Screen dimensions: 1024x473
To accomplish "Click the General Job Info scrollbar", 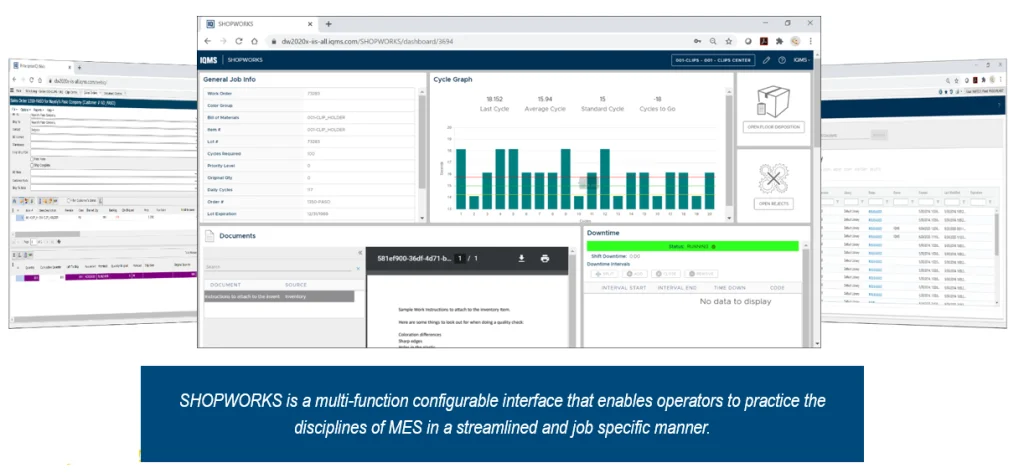I will pyautogui.click(x=422, y=150).
